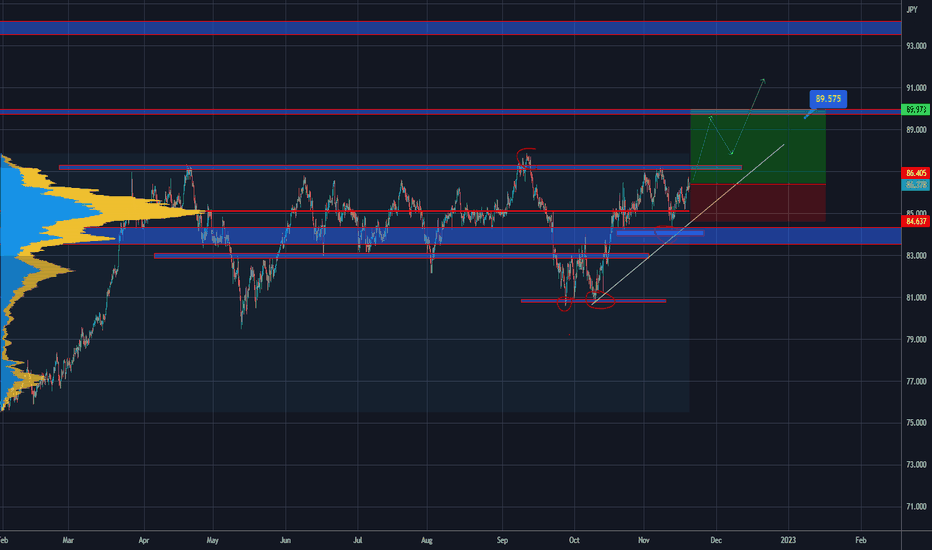Image resolution: width=932 pixels, height=550 pixels.
Task: Click the JPY currency label
Action: tap(912, 10)
